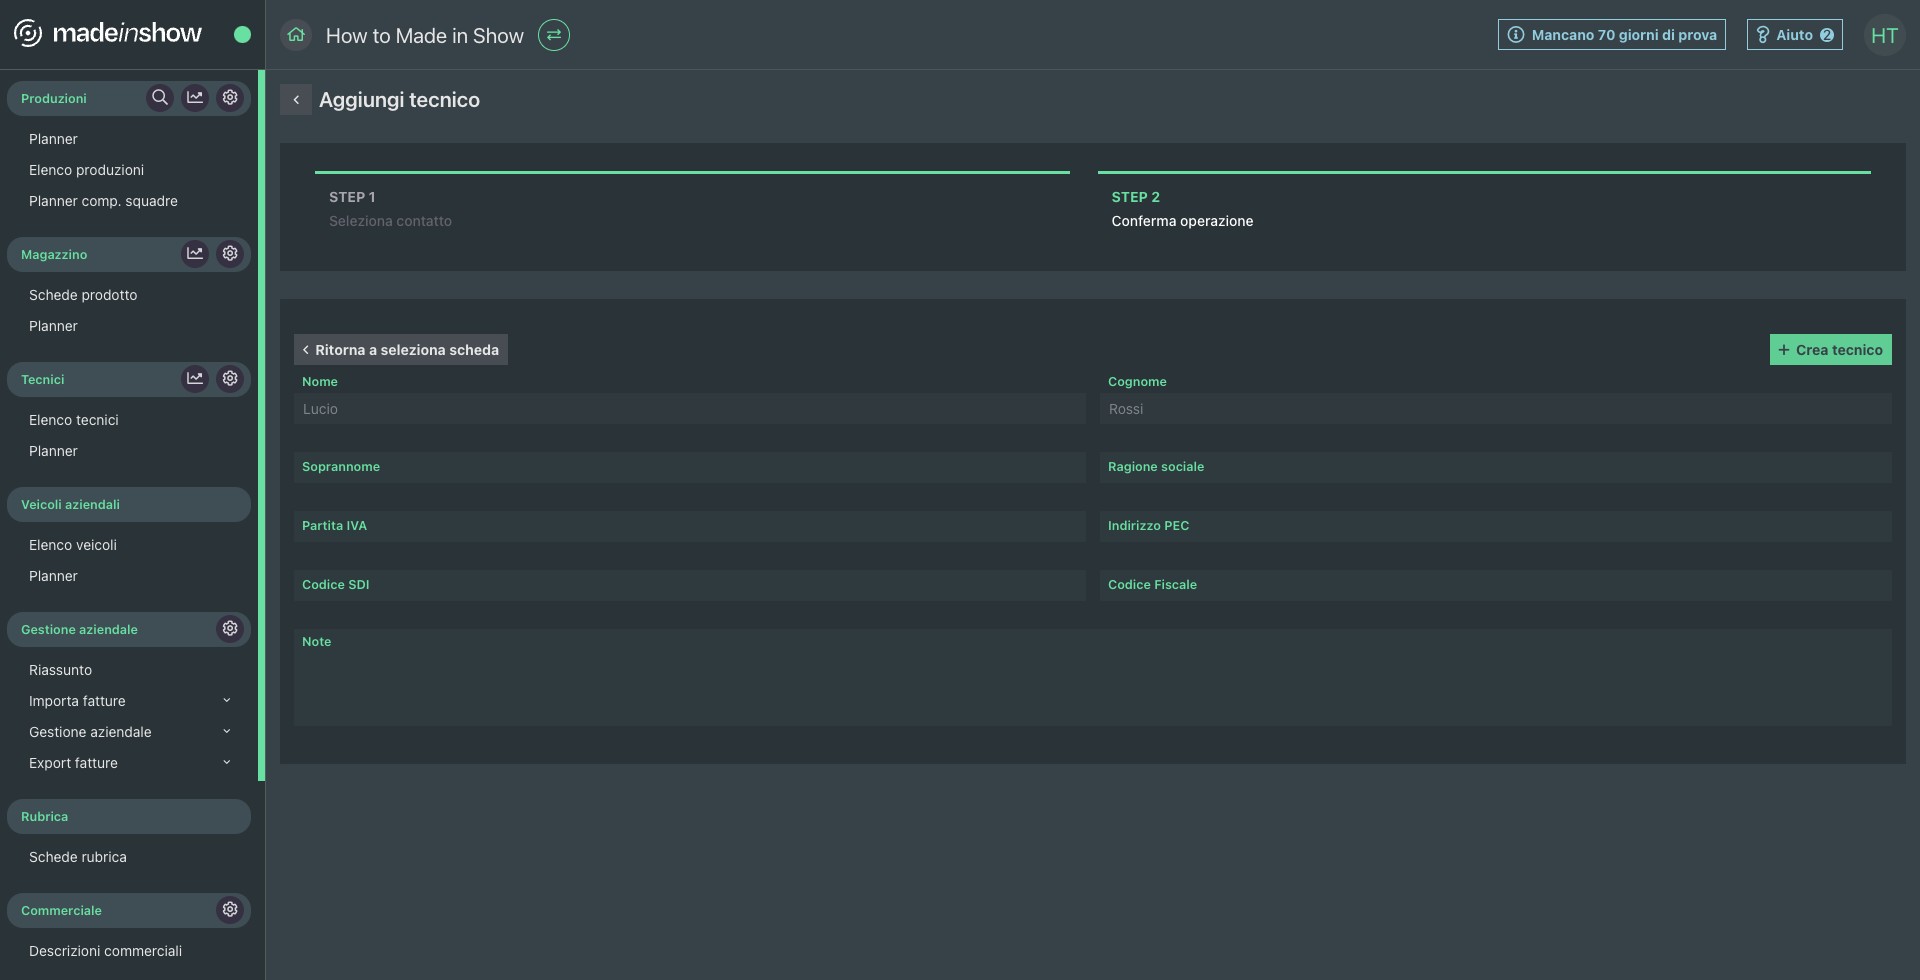Screen dimensions: 1920x980
Task: Open Produzioni settings gear
Action: (230, 97)
